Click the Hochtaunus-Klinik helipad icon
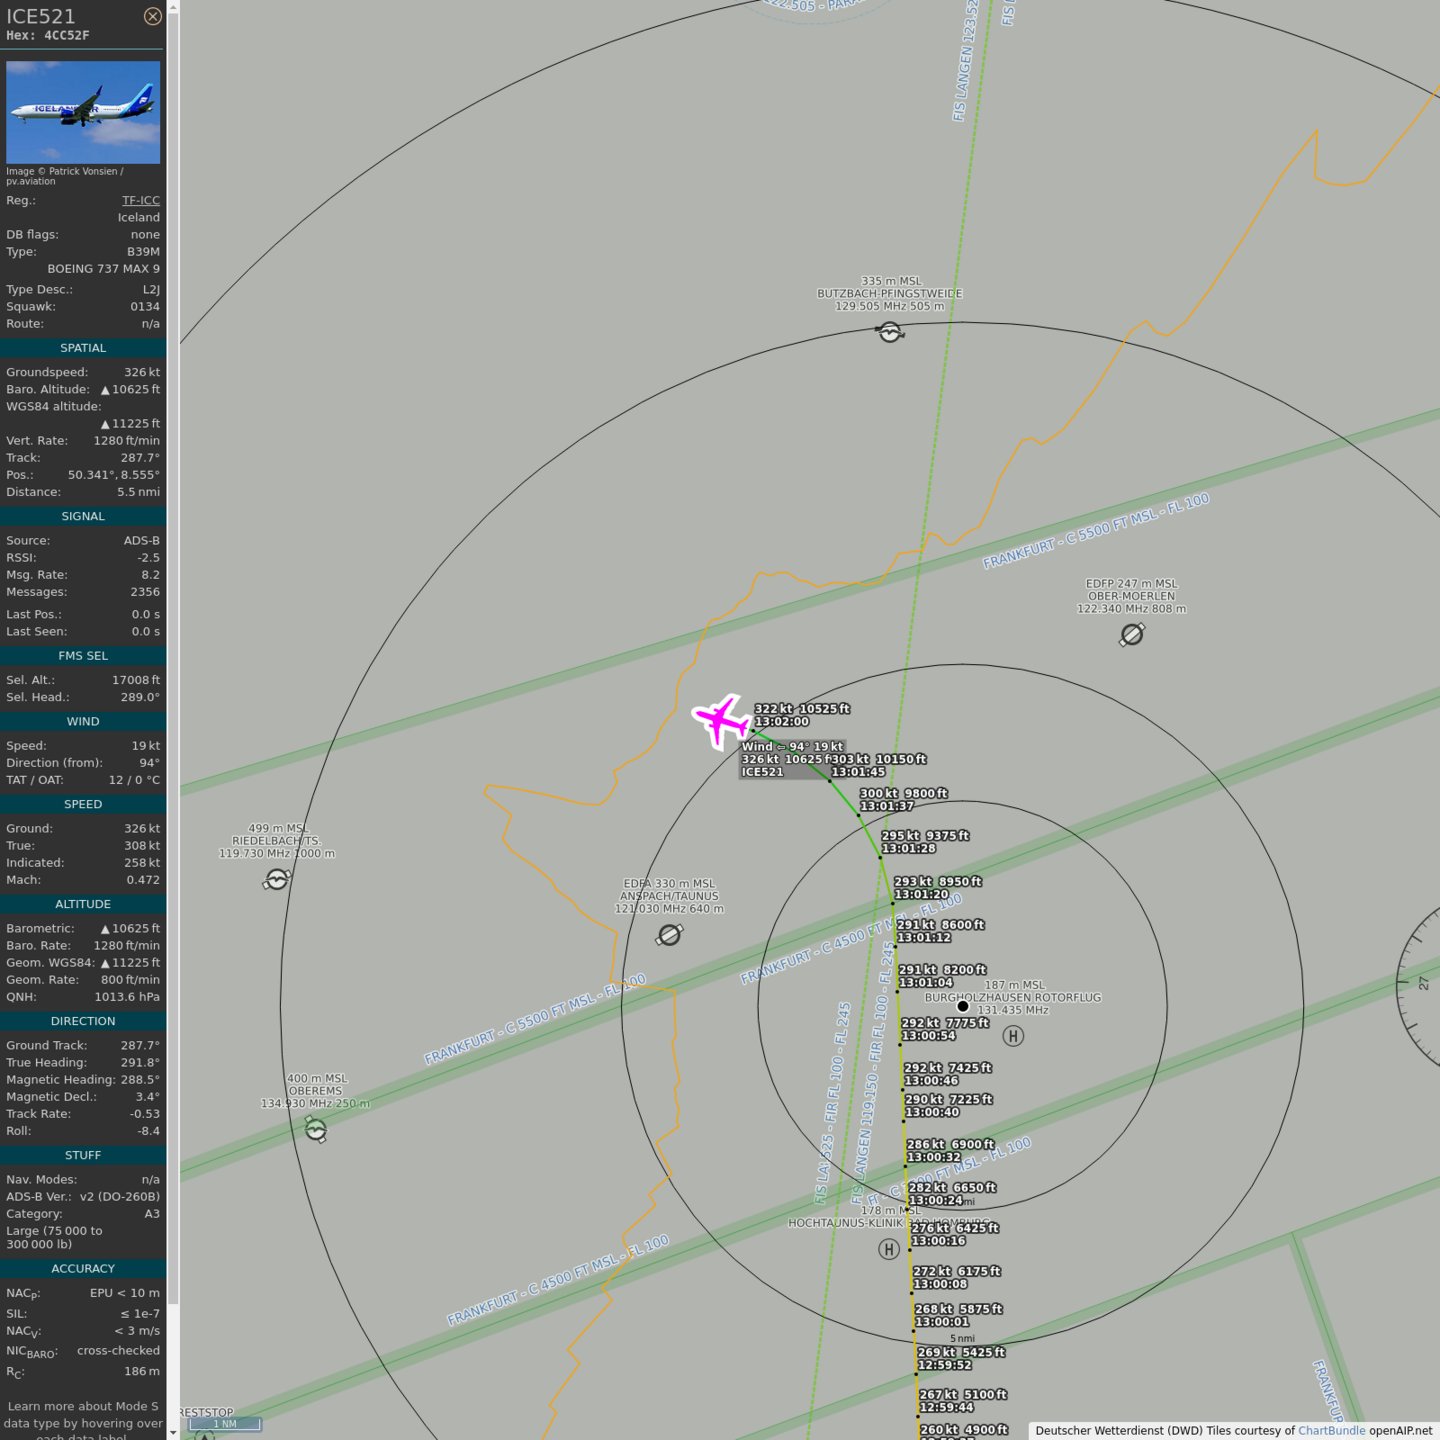 (x=888, y=1249)
